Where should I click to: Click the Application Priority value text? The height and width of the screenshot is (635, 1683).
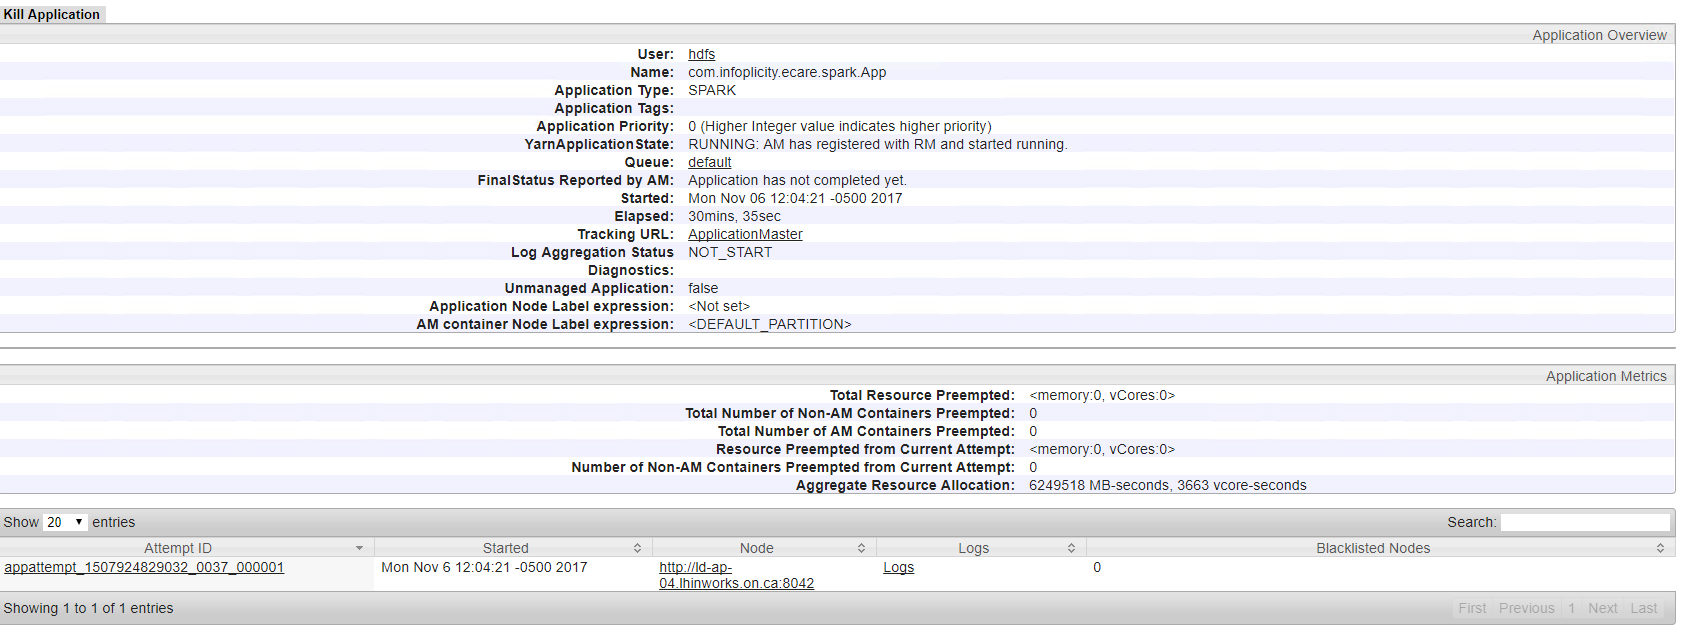coord(840,126)
